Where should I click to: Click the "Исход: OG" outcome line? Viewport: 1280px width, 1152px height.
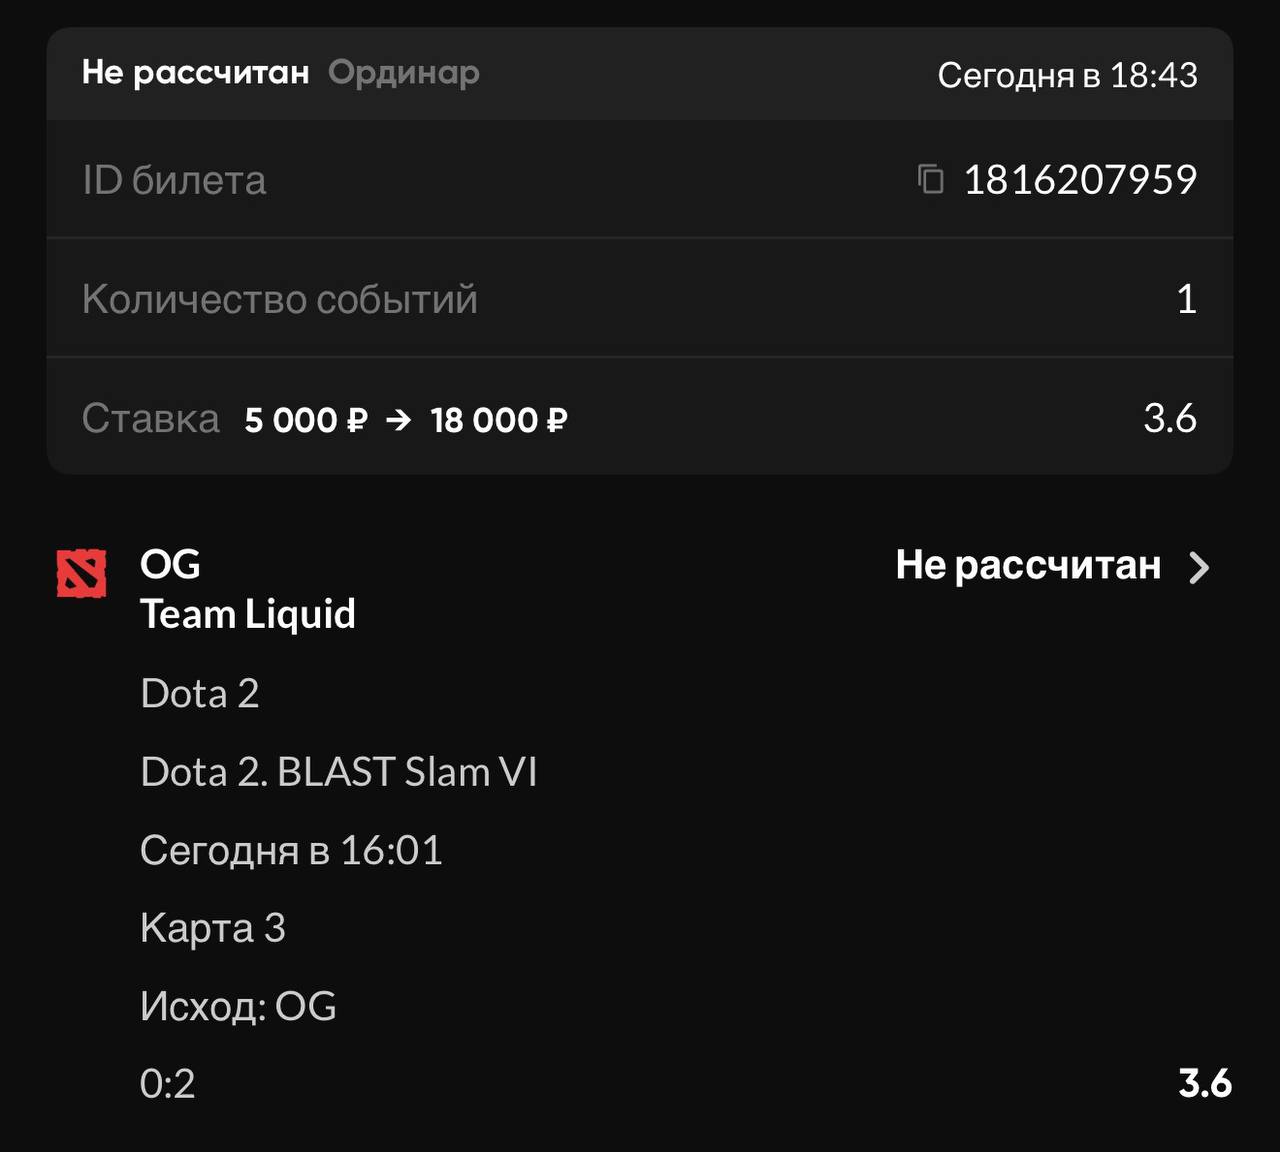coord(238,1006)
